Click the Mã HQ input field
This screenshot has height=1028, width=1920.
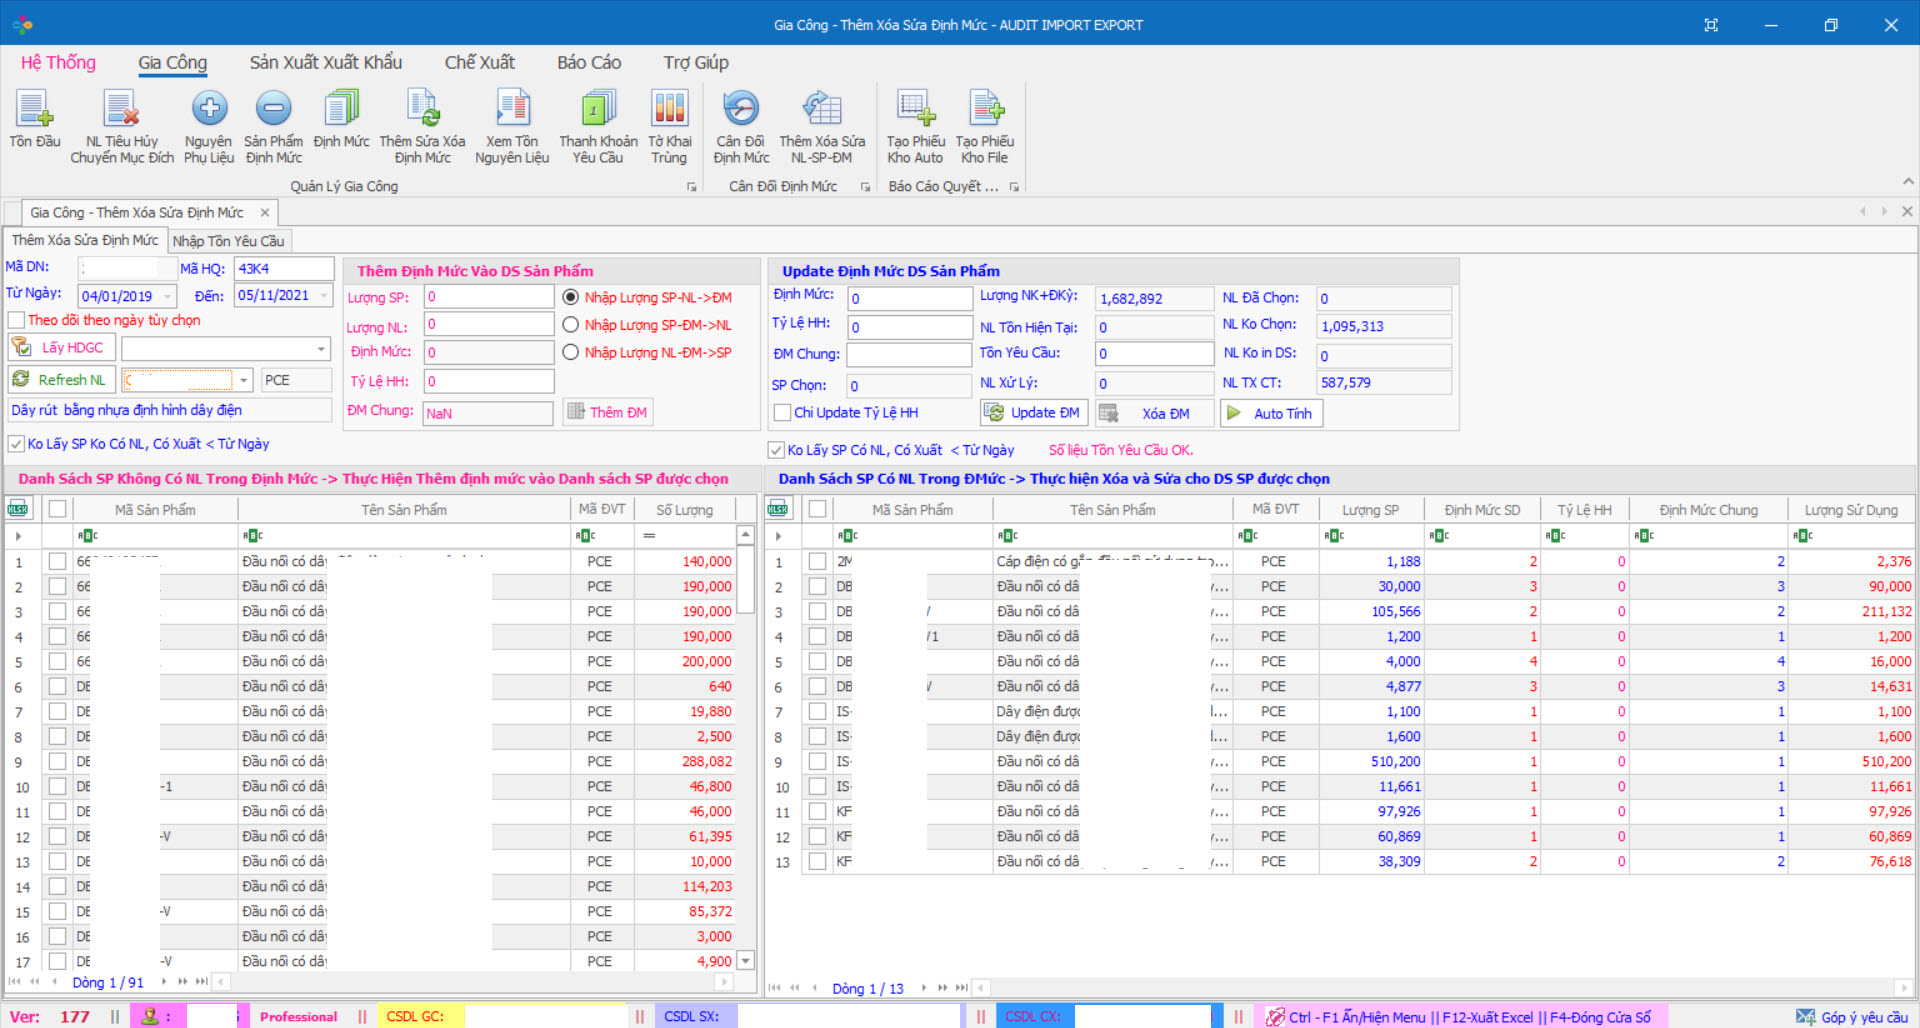click(284, 269)
